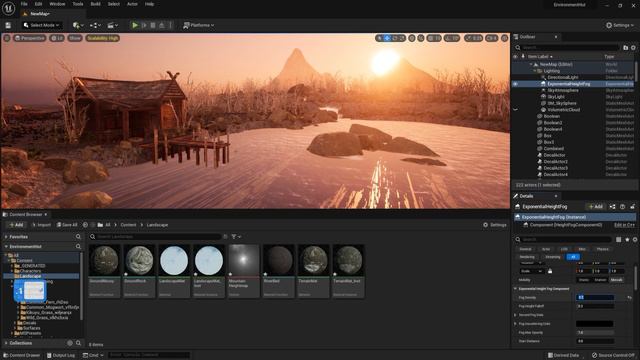This screenshot has height=360, width=640.
Task: Open the Blueprints toolbar dropdown icon
Action: (x=95, y=25)
